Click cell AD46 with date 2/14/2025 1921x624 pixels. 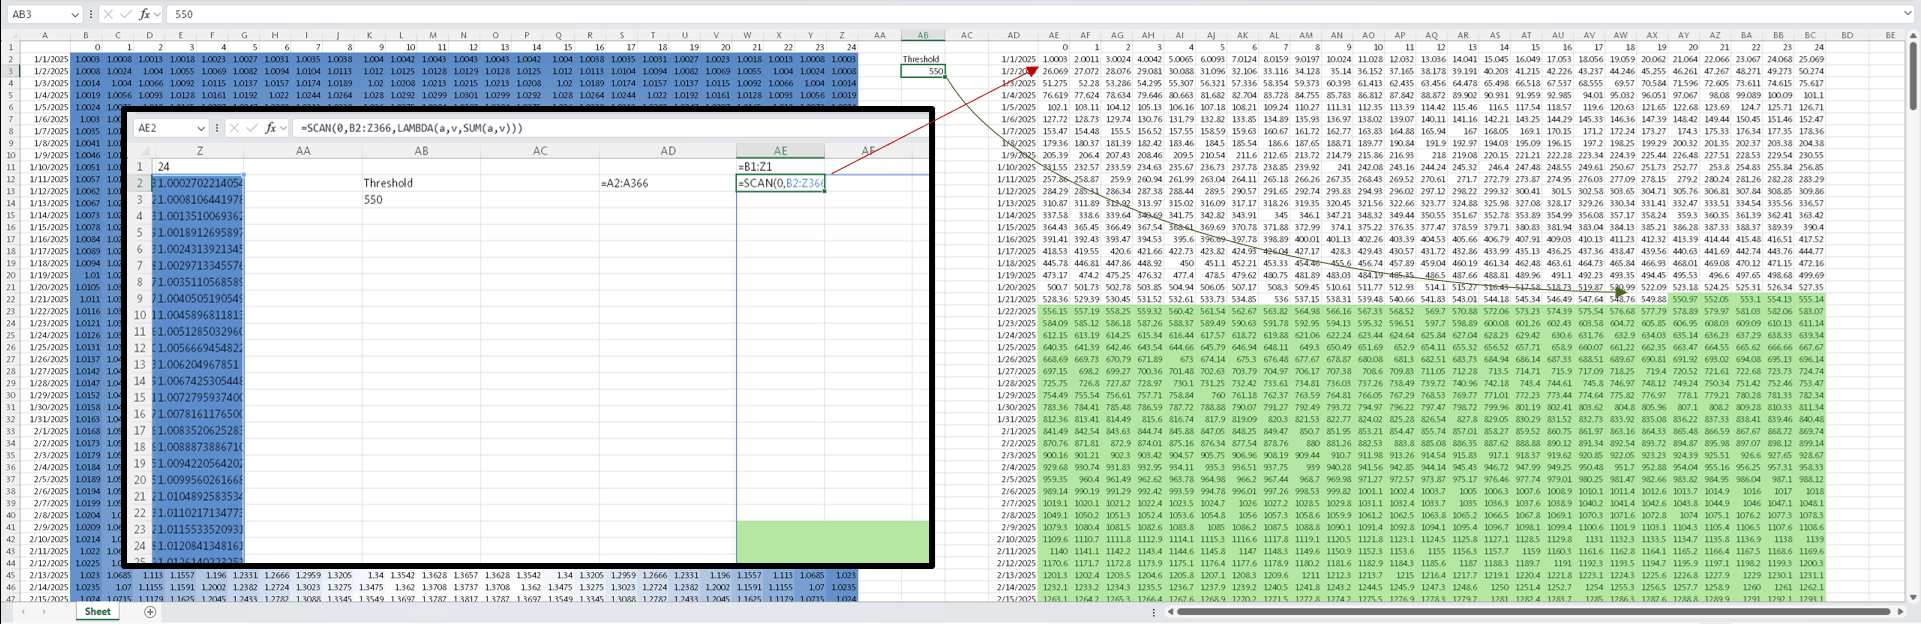pos(1014,587)
